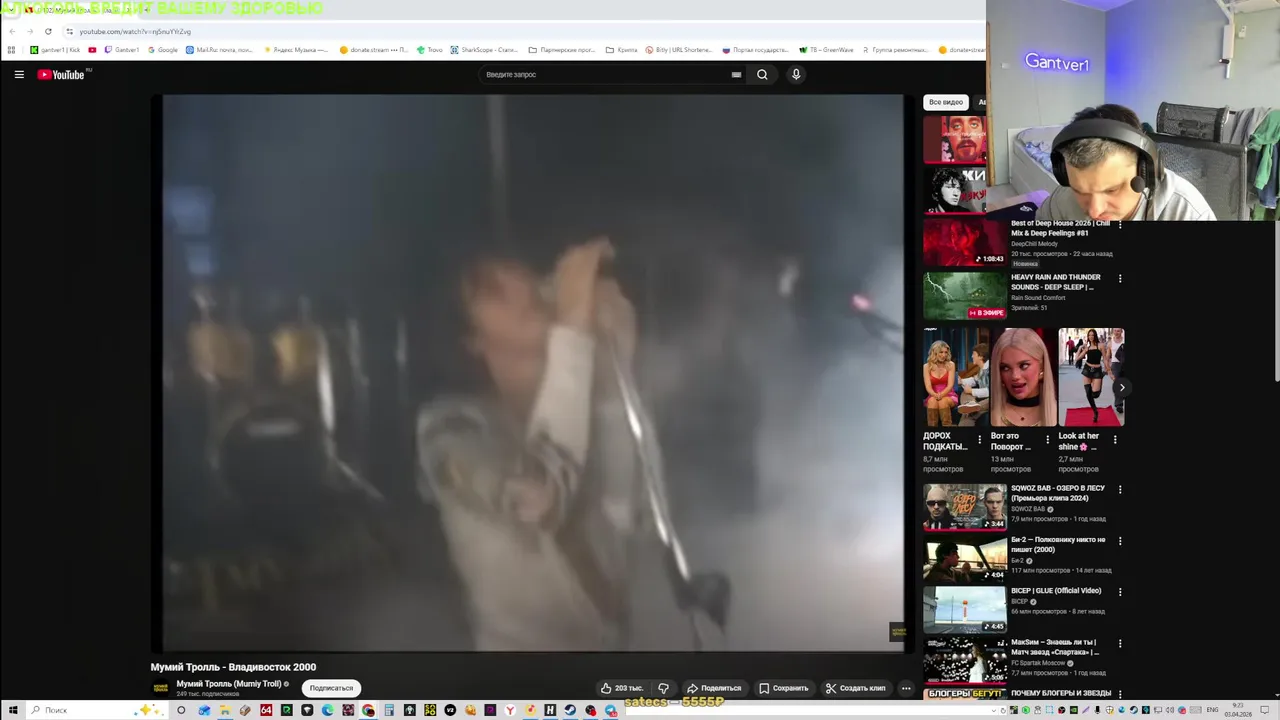This screenshot has height=720, width=1280.
Task: Click the ENG language indicator in tray
Action: pyautogui.click(x=1212, y=710)
